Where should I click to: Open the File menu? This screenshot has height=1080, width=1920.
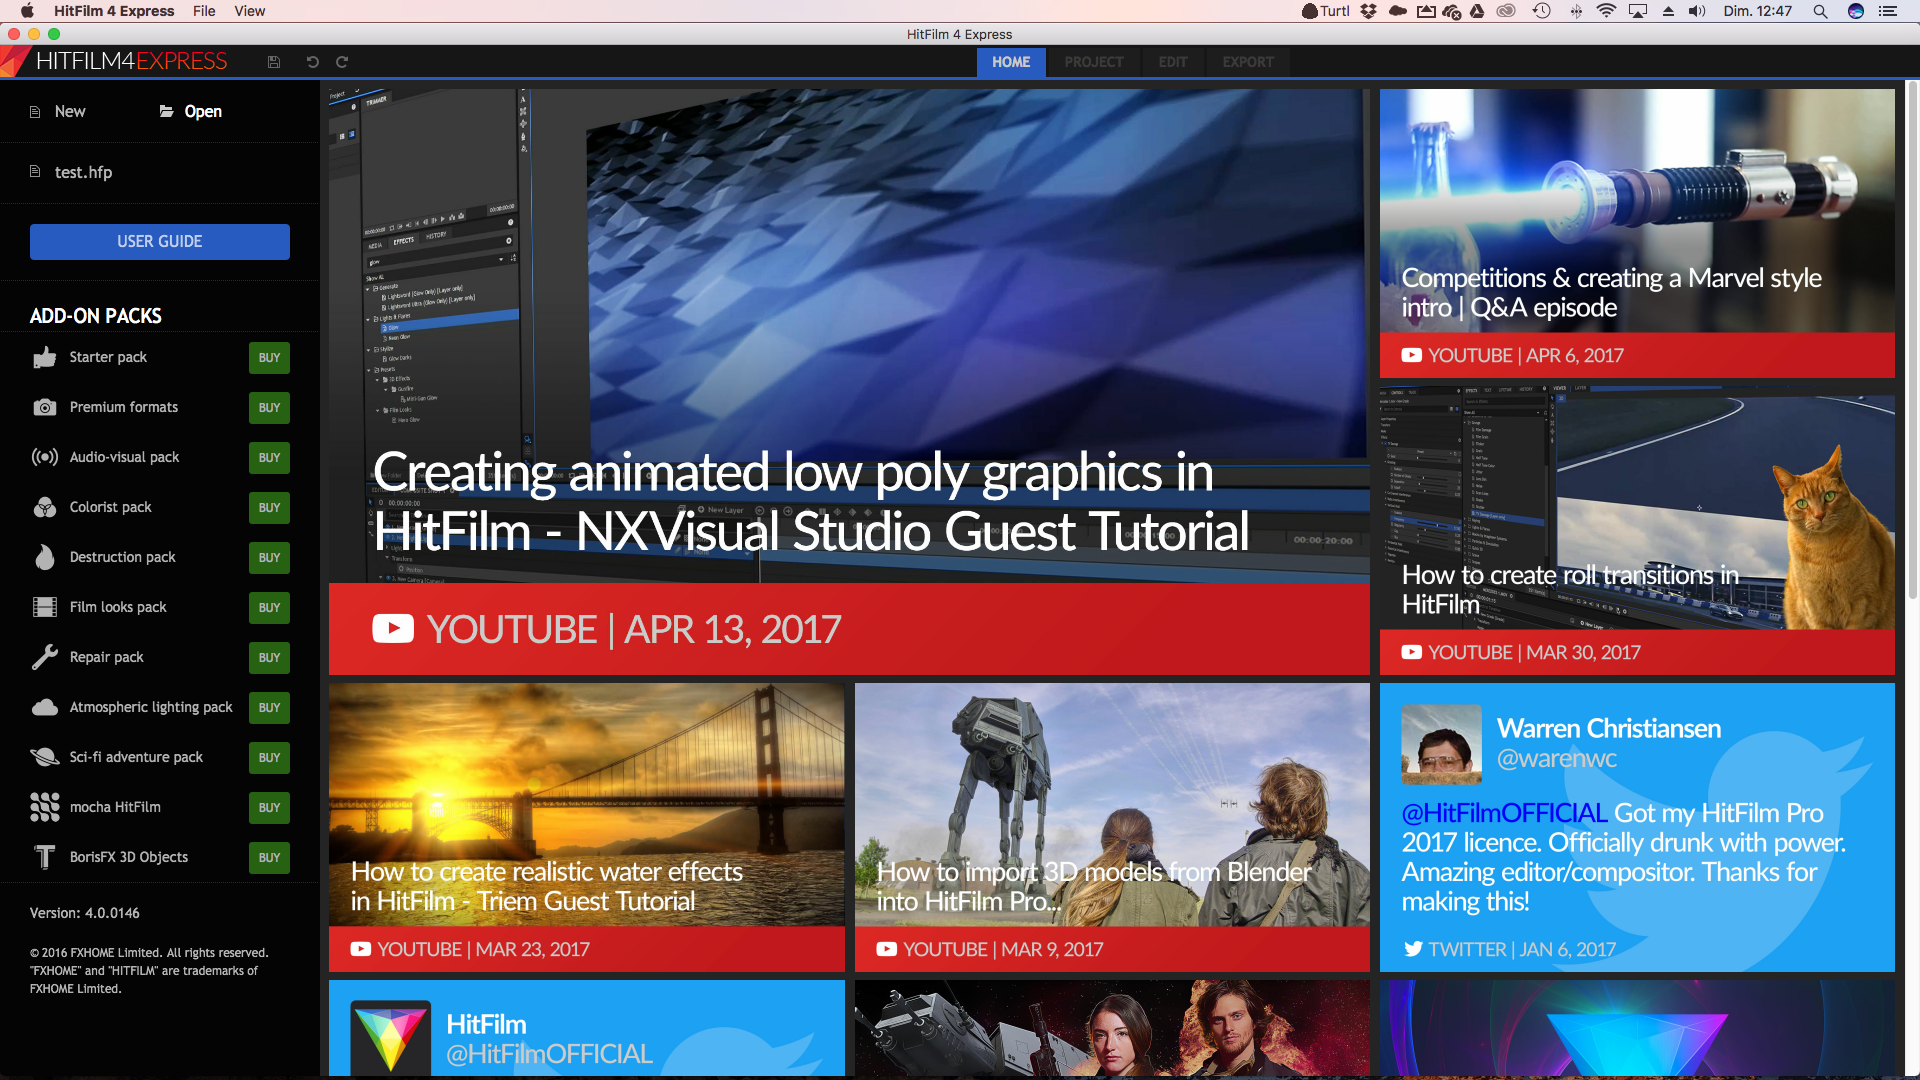(x=204, y=11)
